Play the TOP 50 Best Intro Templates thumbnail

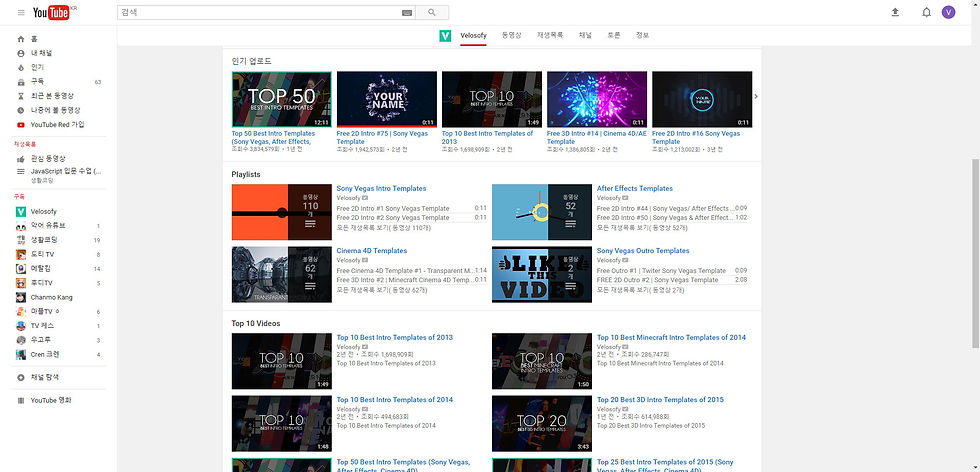pyautogui.click(x=281, y=99)
